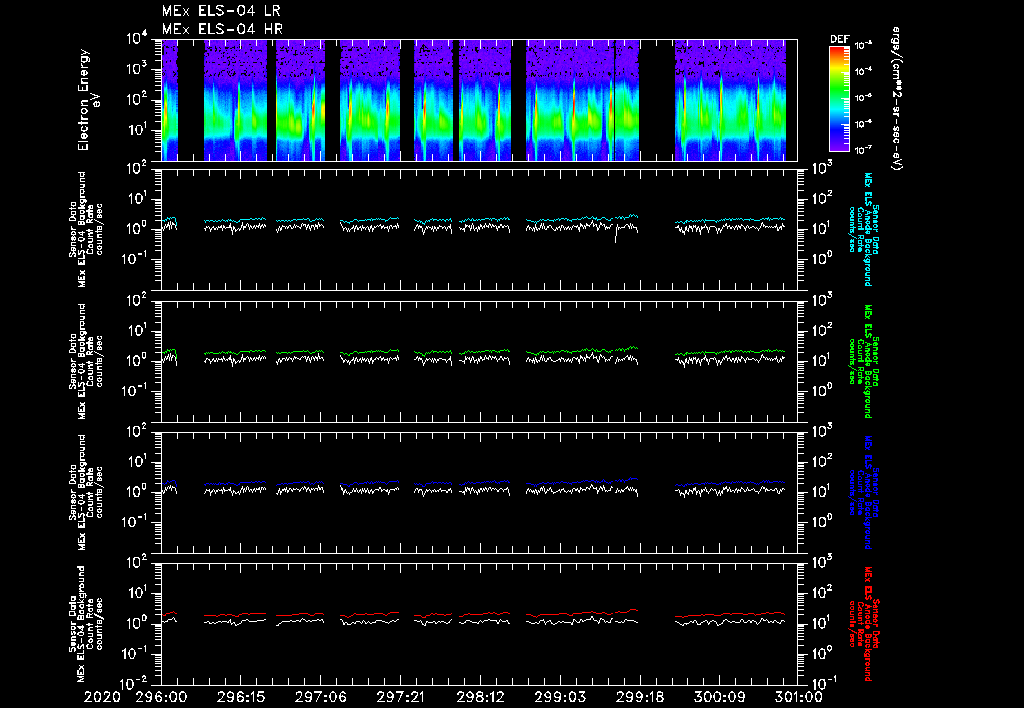Screen dimensions: 1024x708
Task: Click the '296:15' time tick label
Action: (241, 697)
